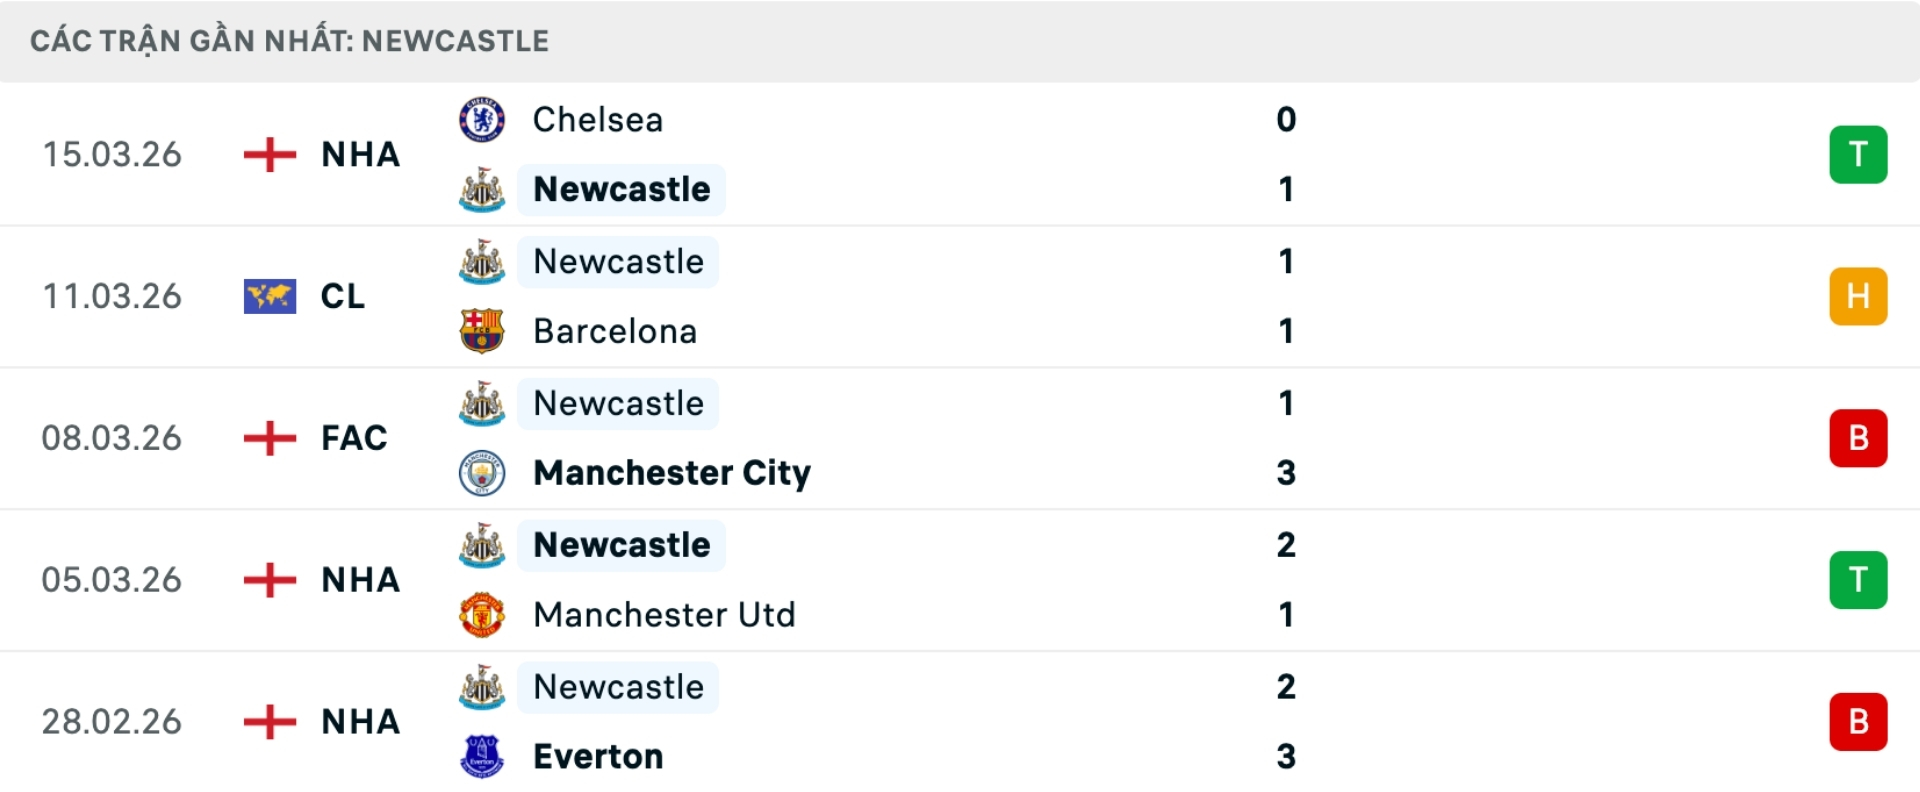Click the Manchester City crest icon
The height and width of the screenshot is (792, 1920).
coord(482,473)
